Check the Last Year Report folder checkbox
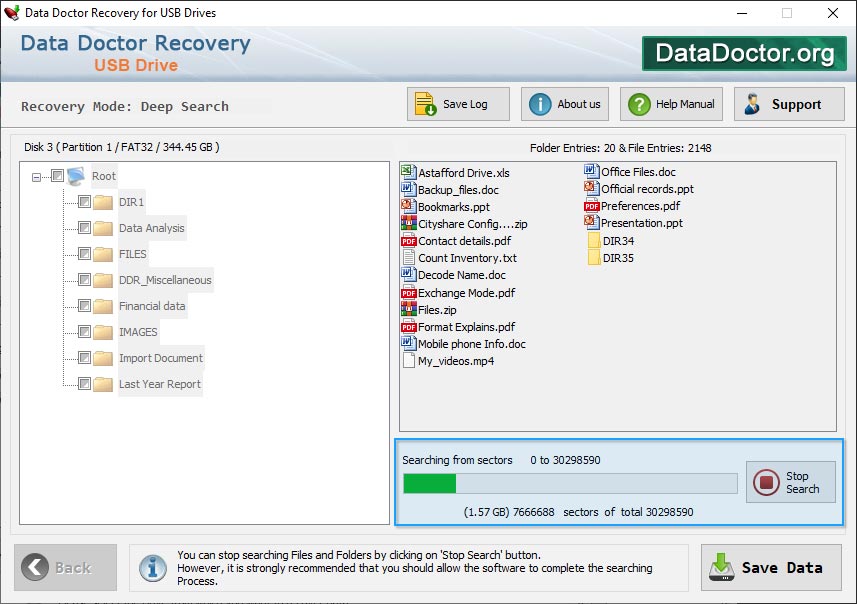857x604 pixels. pos(84,384)
